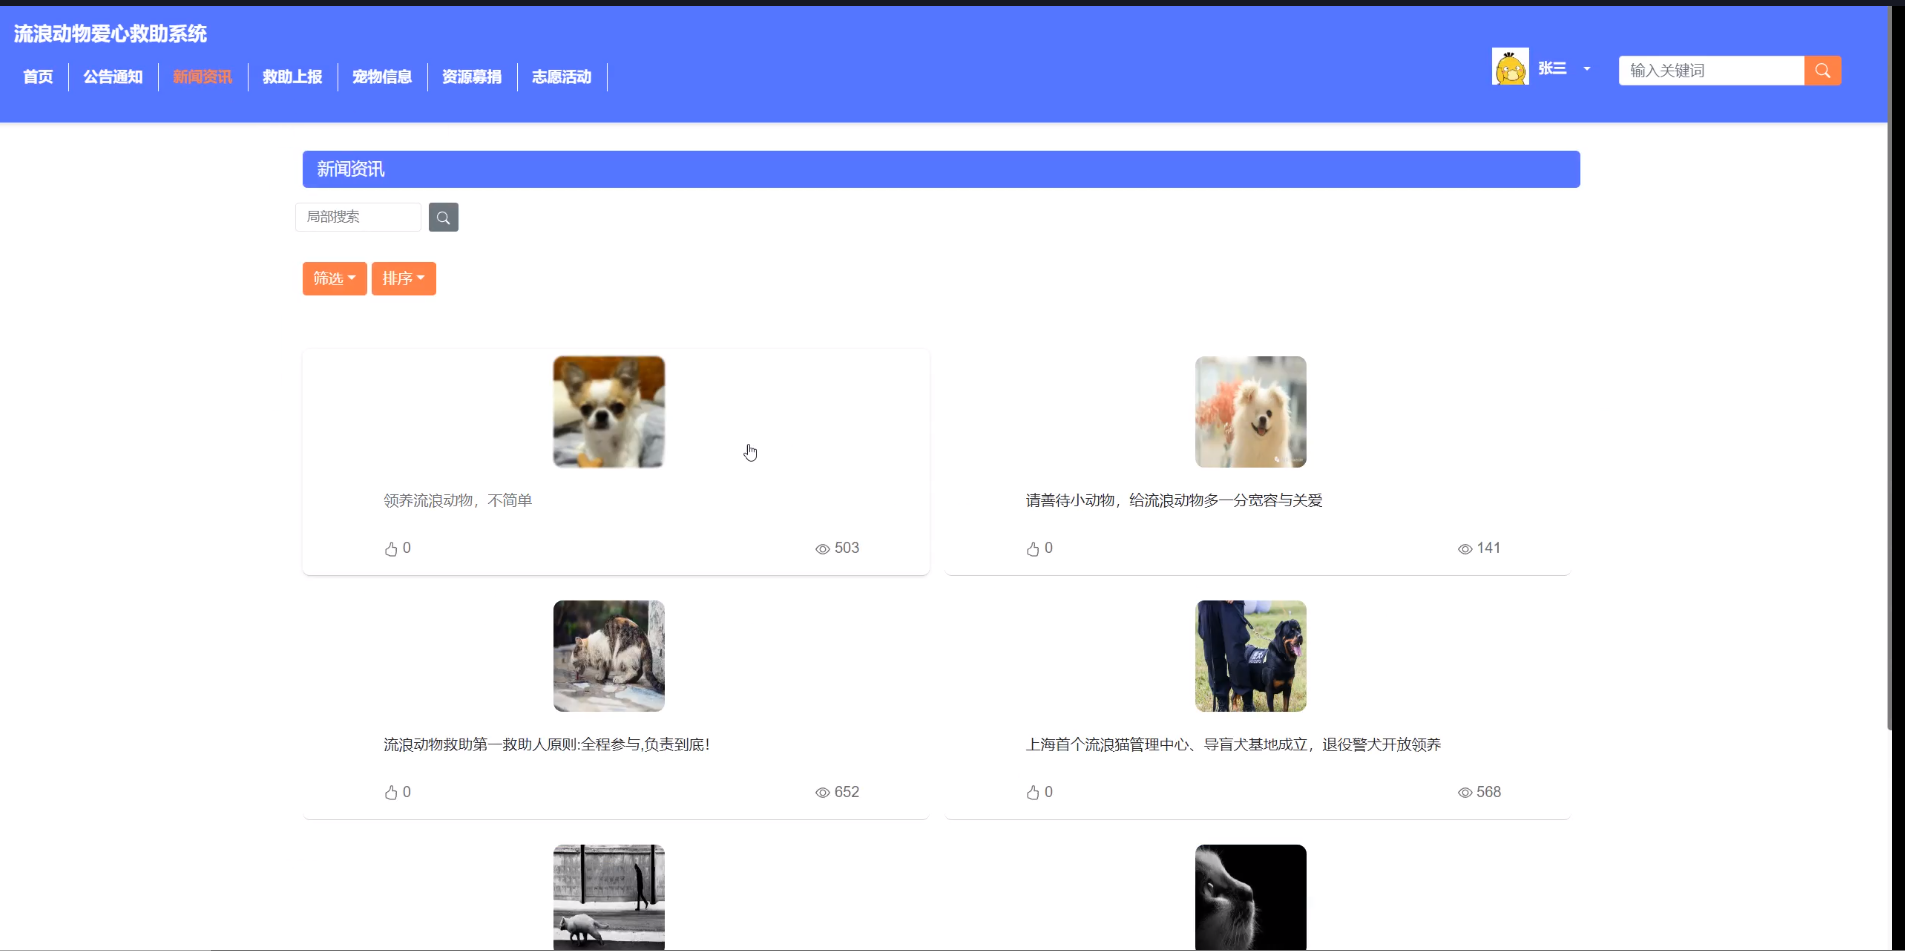
Task: Click the username 张三
Action: coord(1552,69)
